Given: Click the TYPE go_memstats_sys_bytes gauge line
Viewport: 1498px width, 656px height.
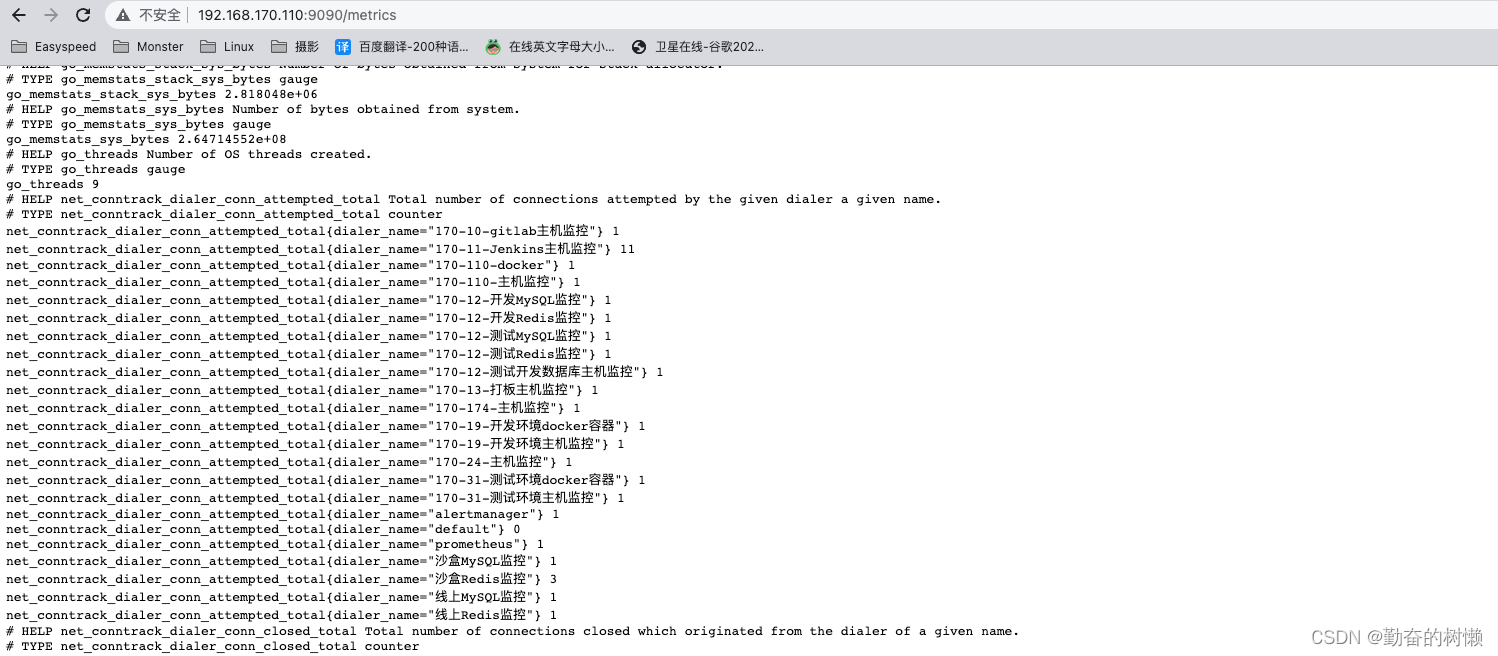Looking at the screenshot, I should (138, 124).
